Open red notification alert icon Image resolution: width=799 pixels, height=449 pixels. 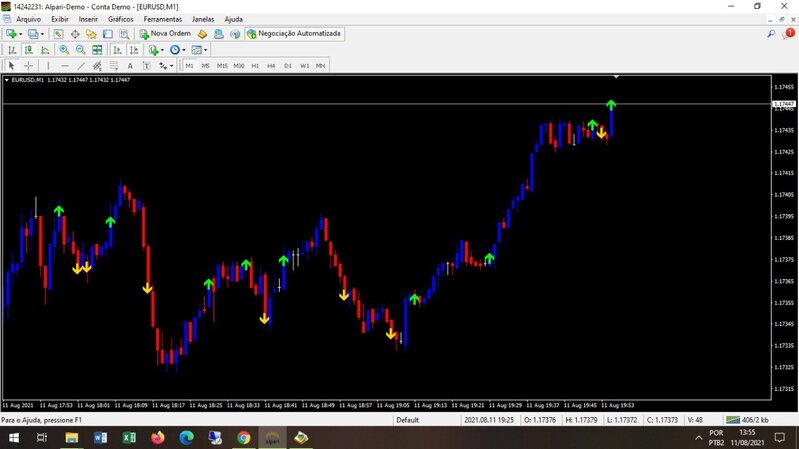[789, 34]
